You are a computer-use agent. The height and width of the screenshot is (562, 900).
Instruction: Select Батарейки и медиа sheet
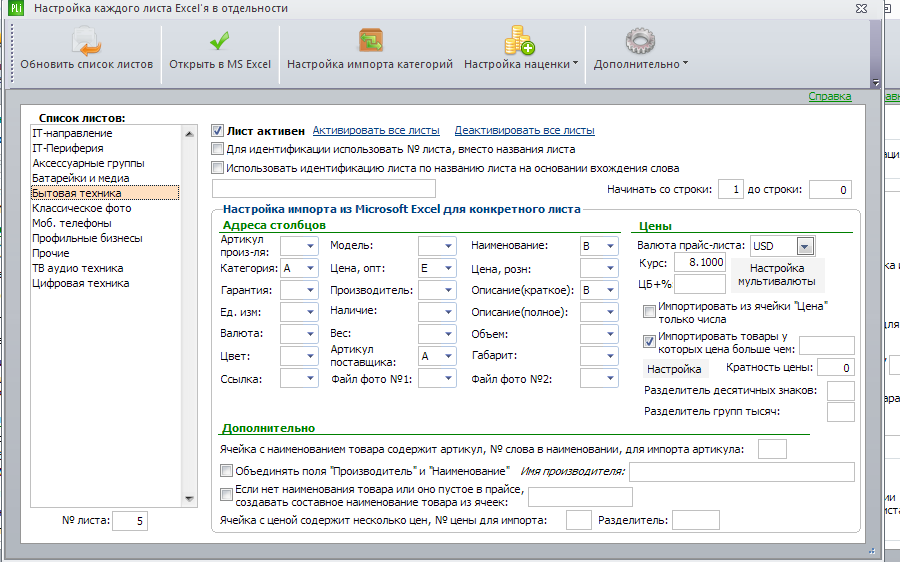80,179
